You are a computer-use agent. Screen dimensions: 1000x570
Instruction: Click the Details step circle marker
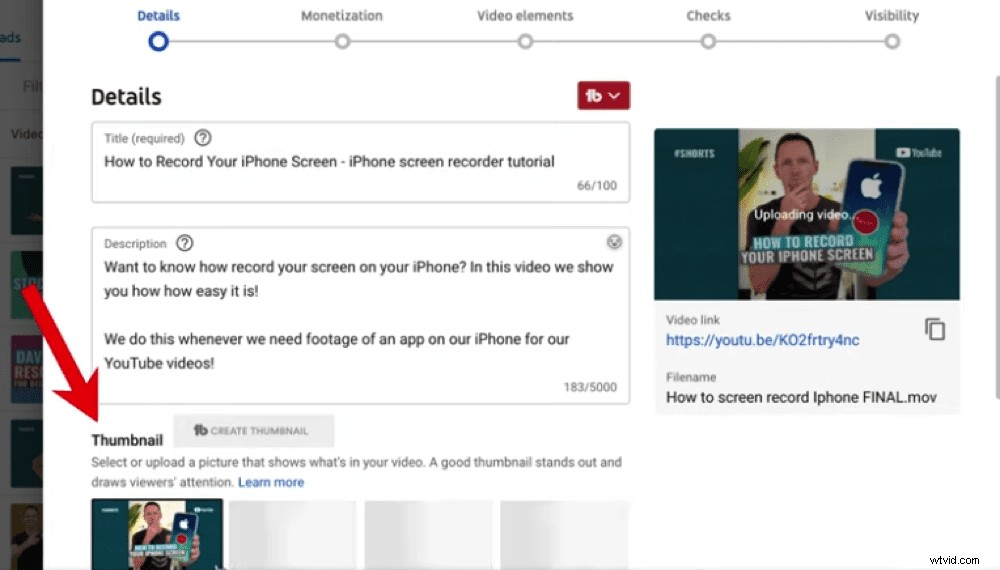(x=158, y=41)
